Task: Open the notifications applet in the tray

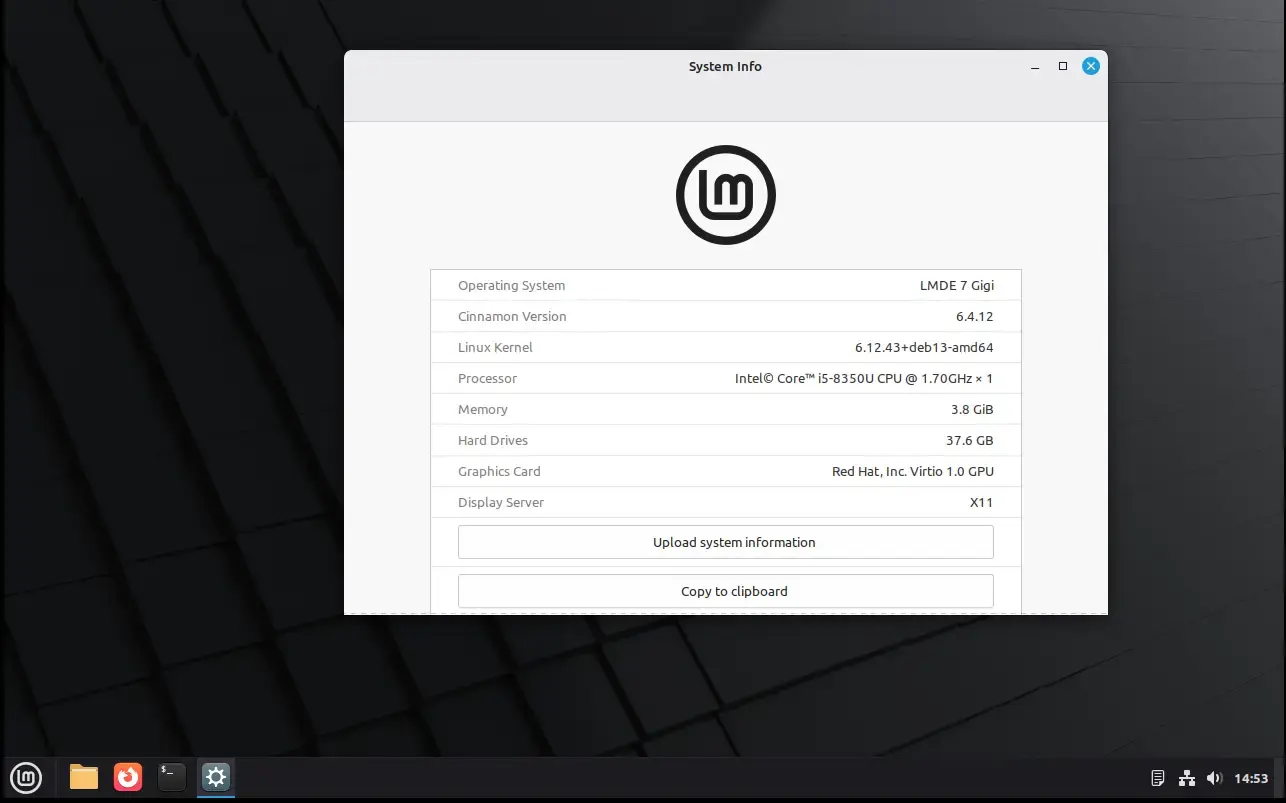Action: [1158, 778]
